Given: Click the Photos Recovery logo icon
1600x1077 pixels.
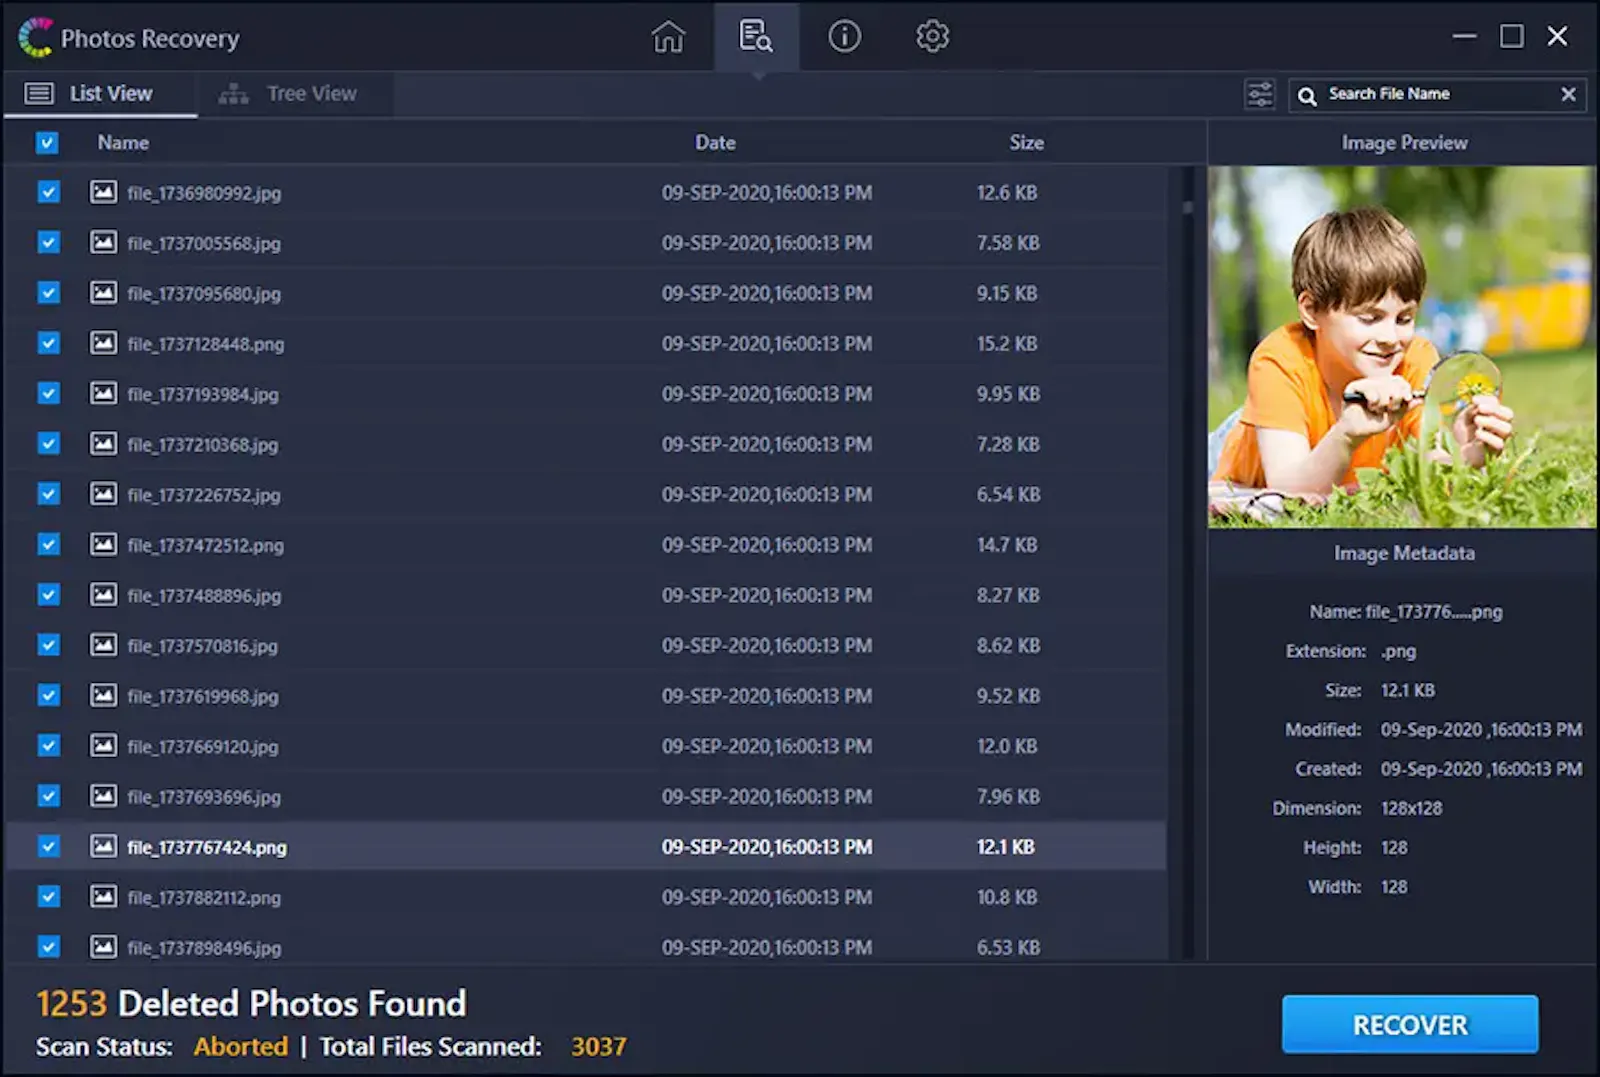Looking at the screenshot, I should [36, 38].
